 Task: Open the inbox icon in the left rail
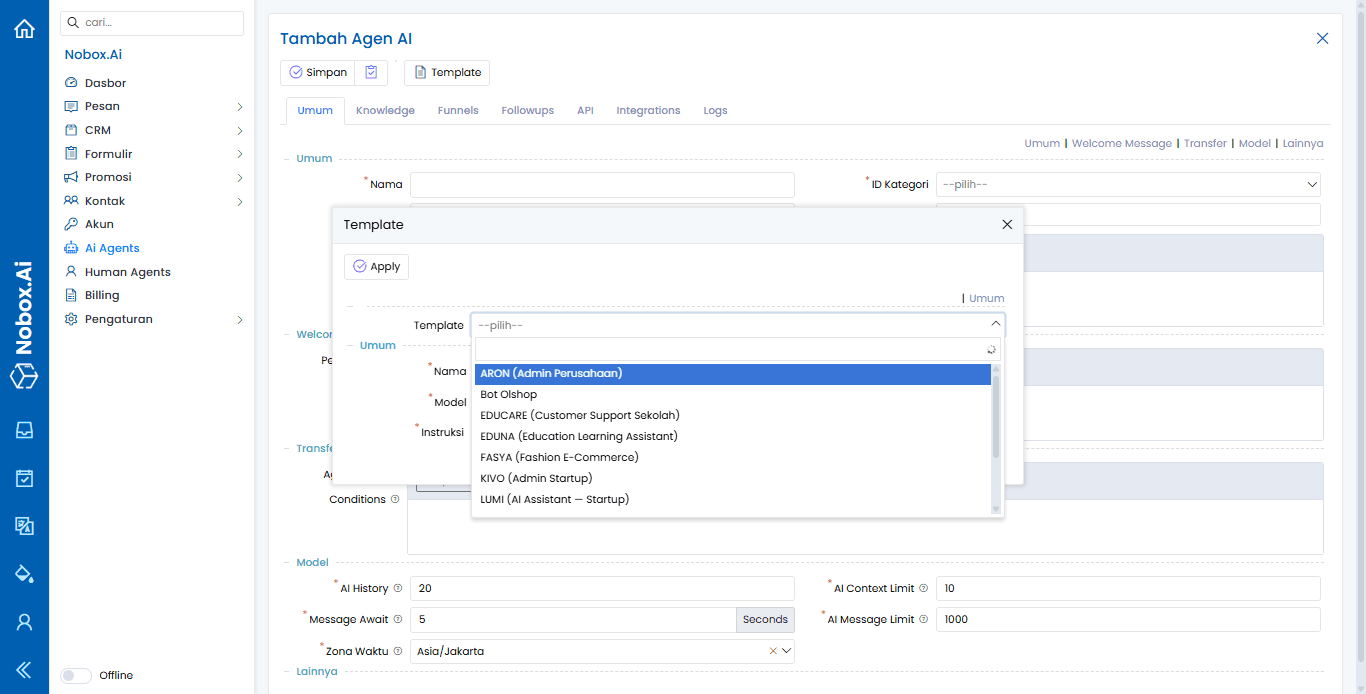point(23,430)
